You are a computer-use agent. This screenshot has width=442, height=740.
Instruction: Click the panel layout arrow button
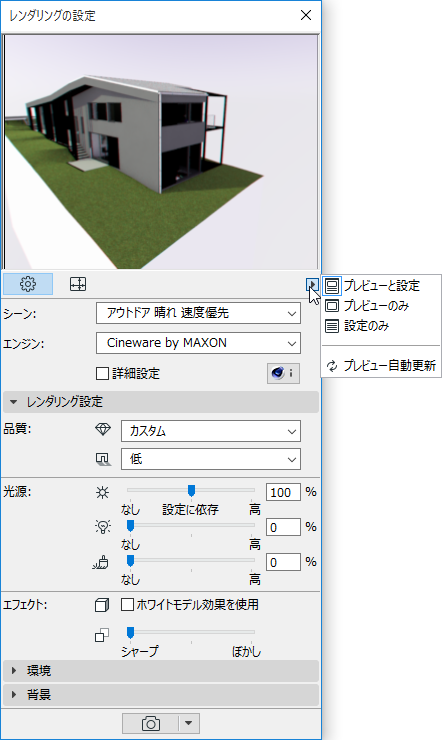coord(312,285)
